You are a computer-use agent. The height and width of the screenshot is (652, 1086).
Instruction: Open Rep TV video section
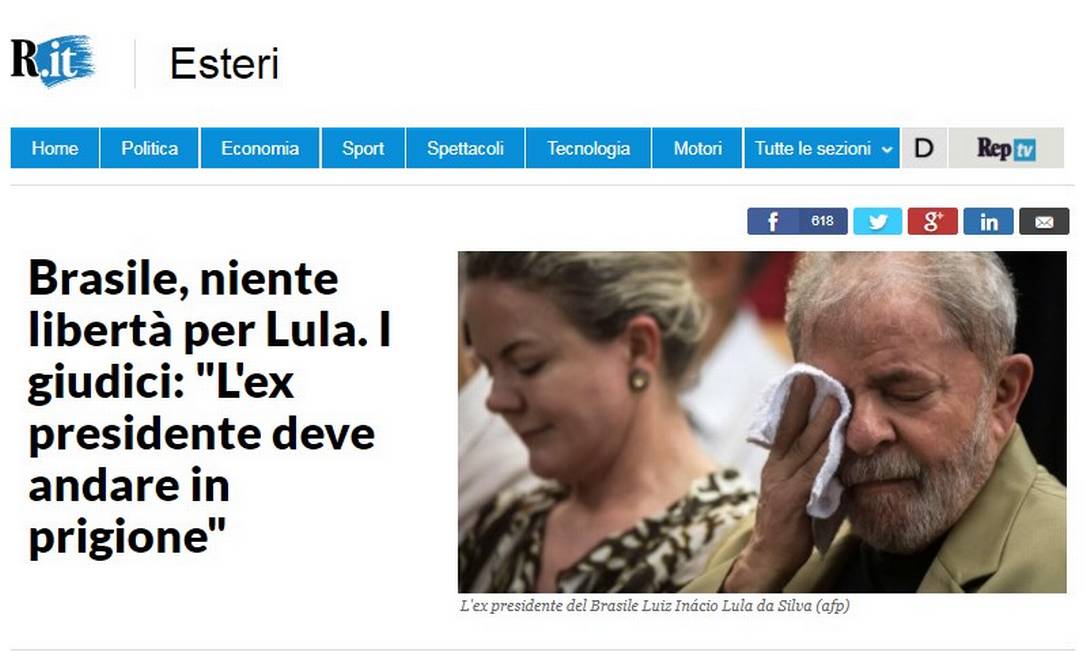point(1006,148)
